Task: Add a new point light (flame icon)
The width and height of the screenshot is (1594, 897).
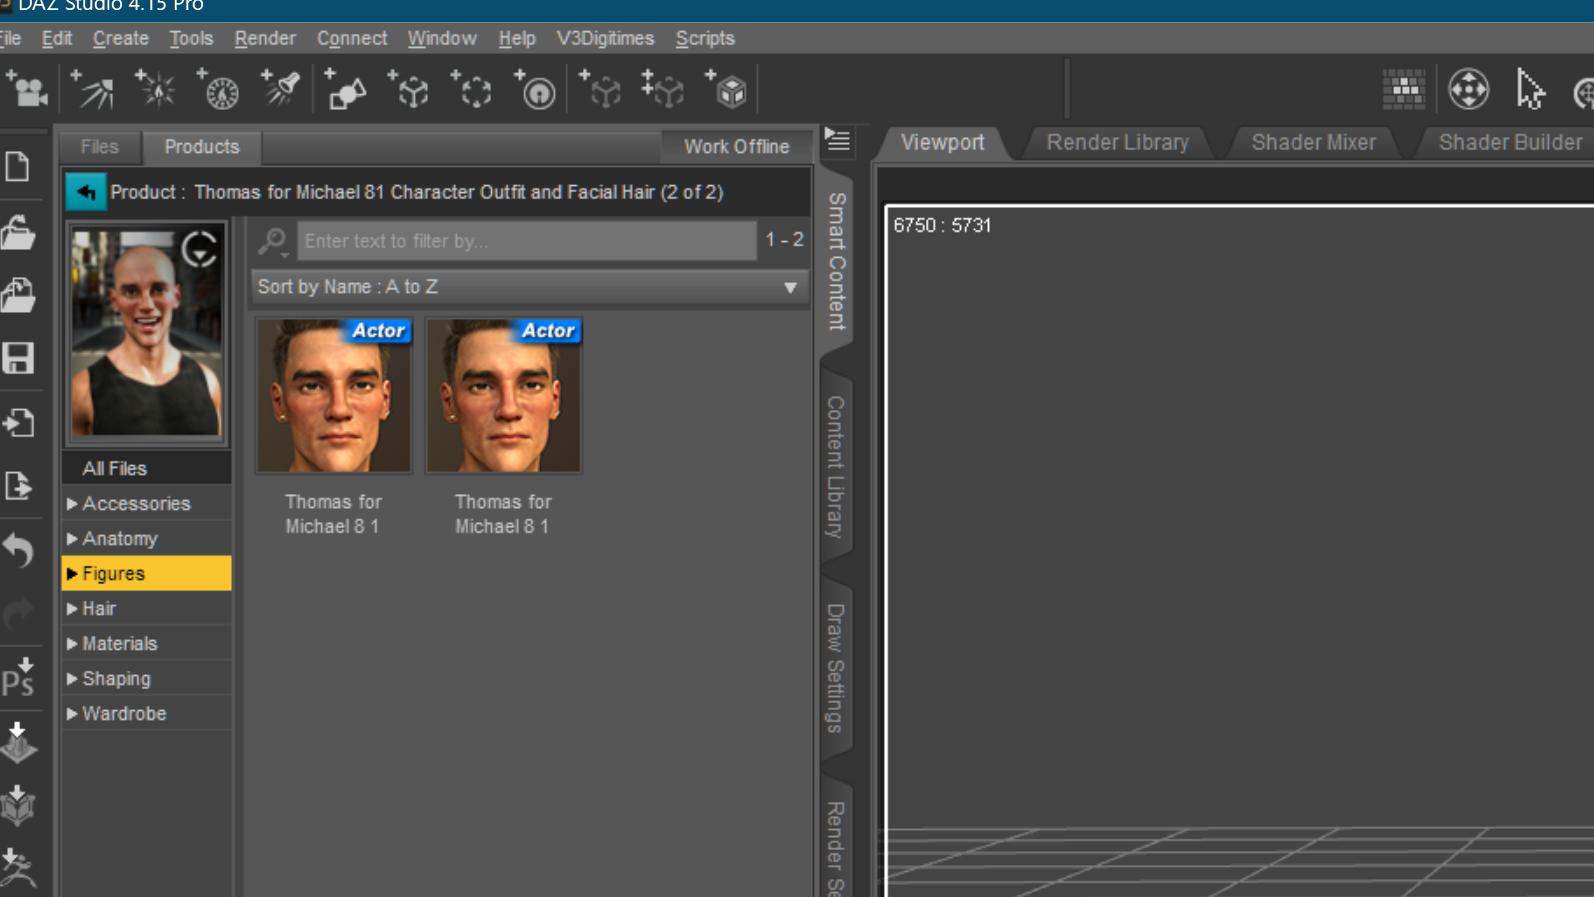Action: [156, 90]
